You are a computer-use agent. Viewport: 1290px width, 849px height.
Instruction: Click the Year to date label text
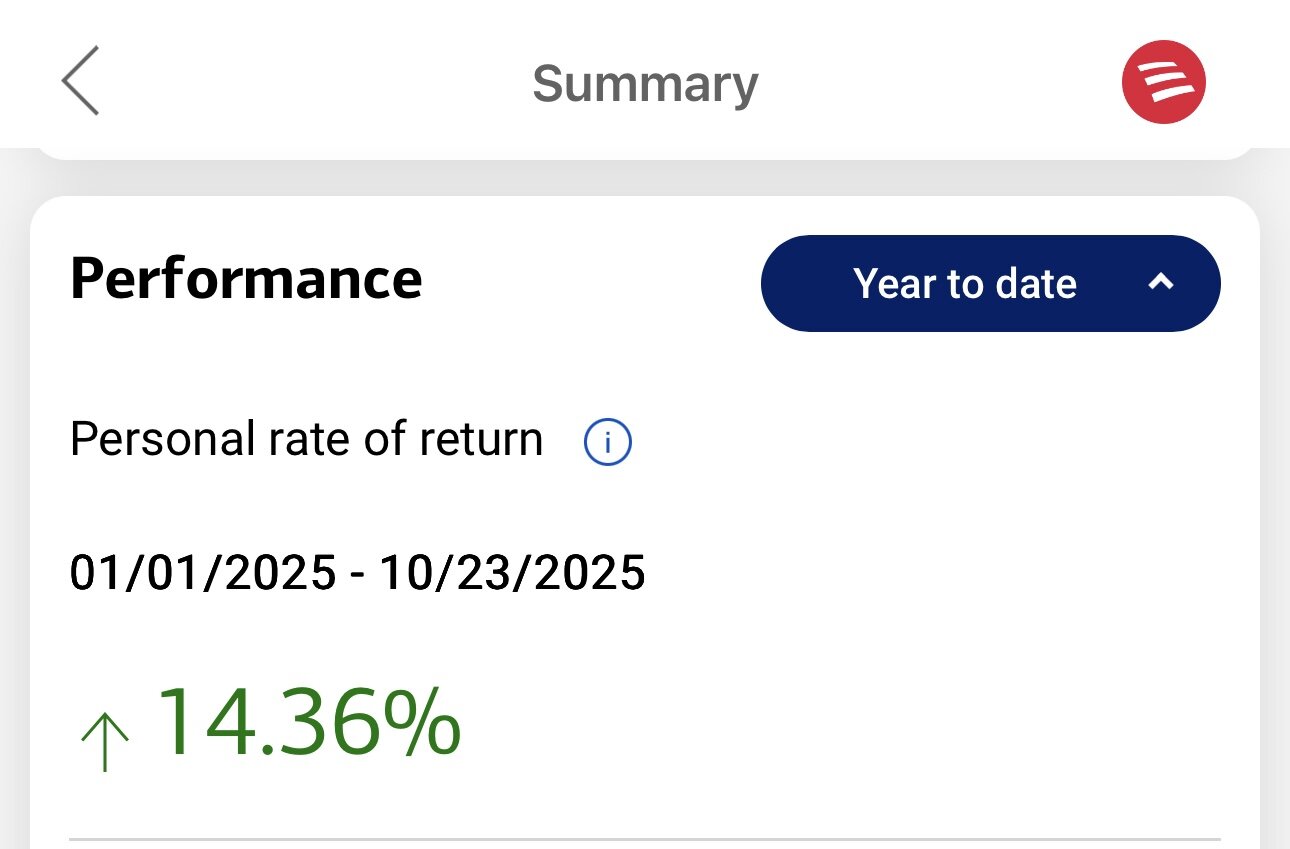pos(964,284)
